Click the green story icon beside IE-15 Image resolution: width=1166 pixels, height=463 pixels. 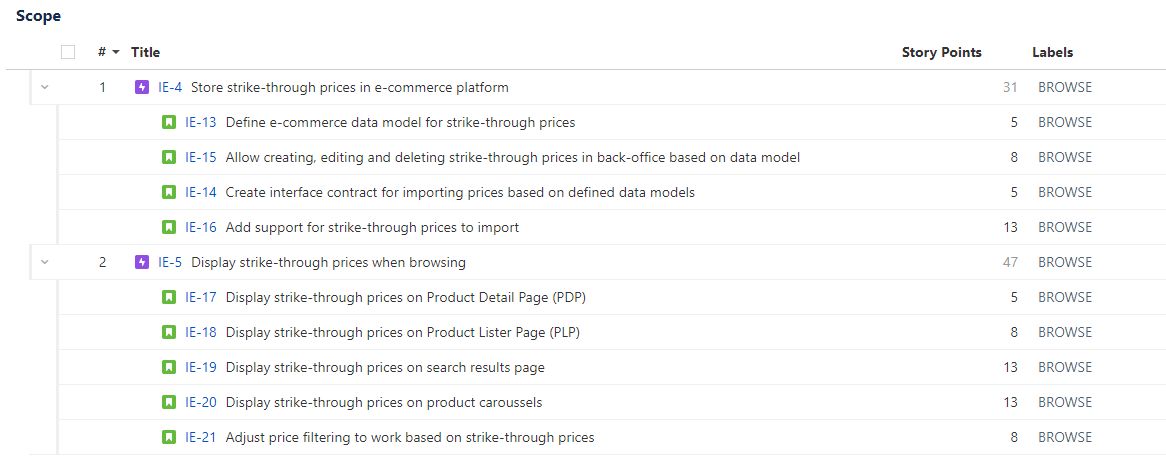(x=169, y=158)
